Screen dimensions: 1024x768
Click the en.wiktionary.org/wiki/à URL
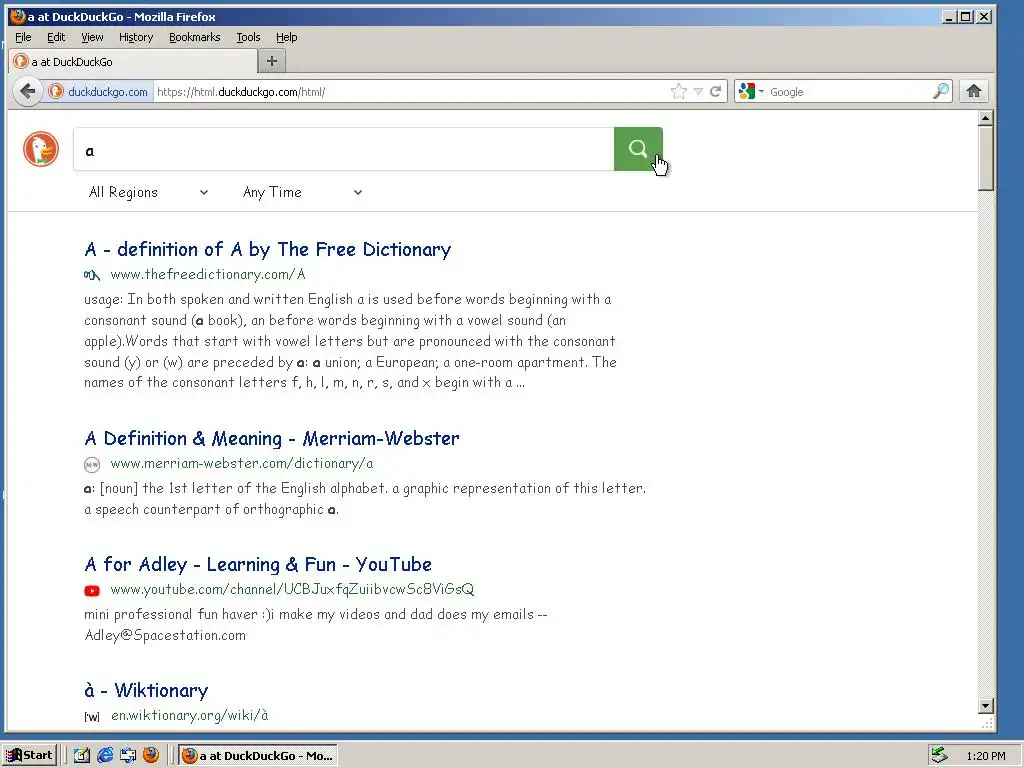click(x=189, y=716)
